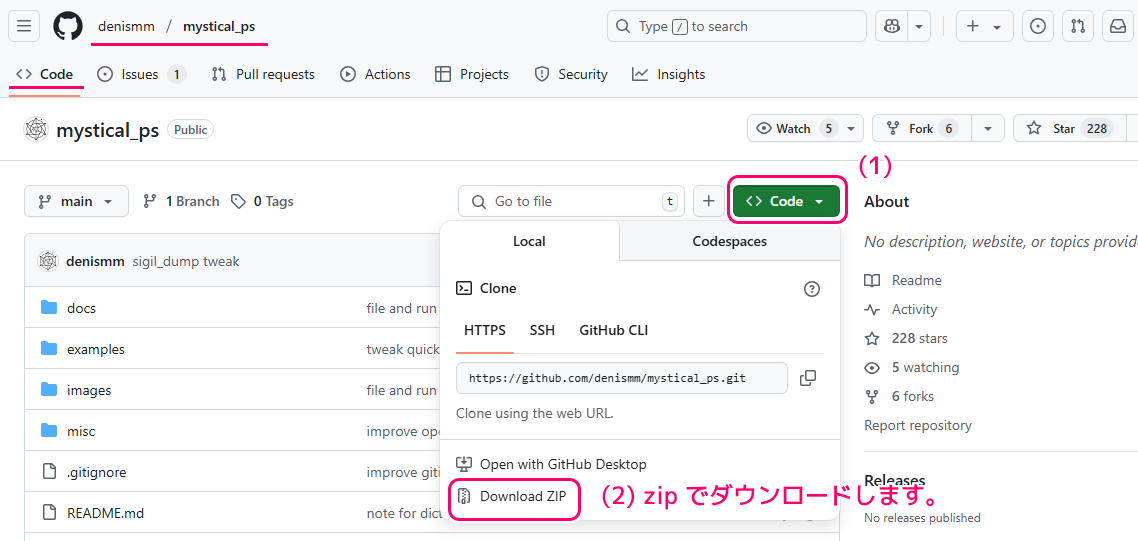Open the 0 Tags link
This screenshot has height=541, width=1138.
point(262,201)
